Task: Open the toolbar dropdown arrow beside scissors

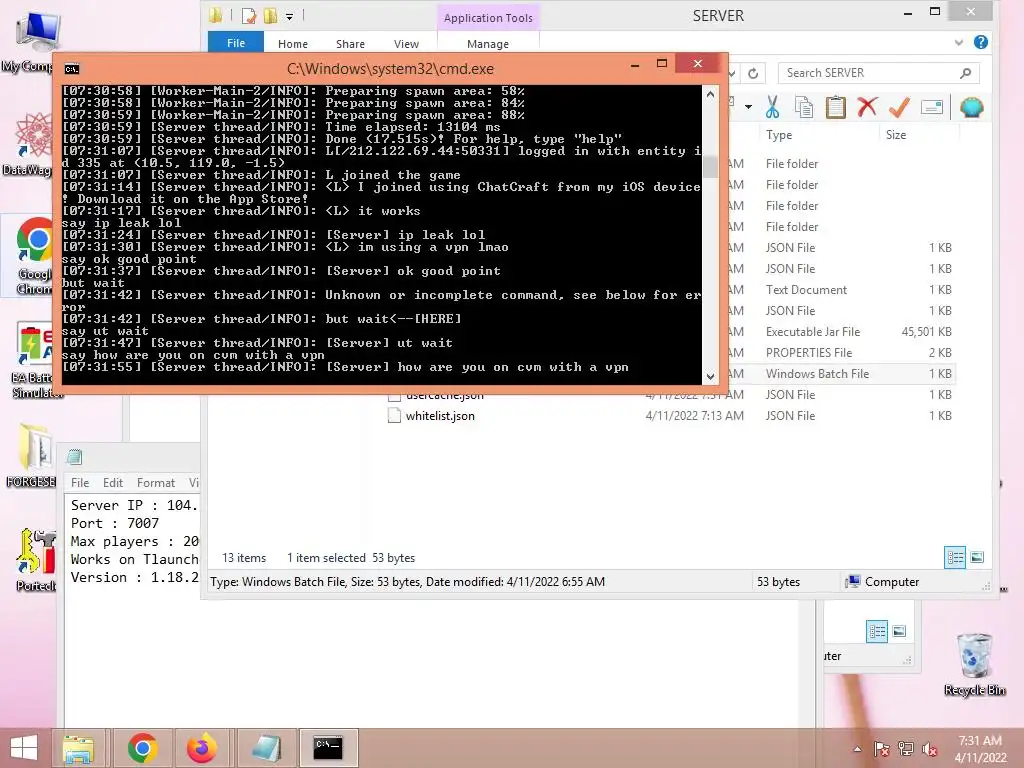Action: pyautogui.click(x=748, y=107)
